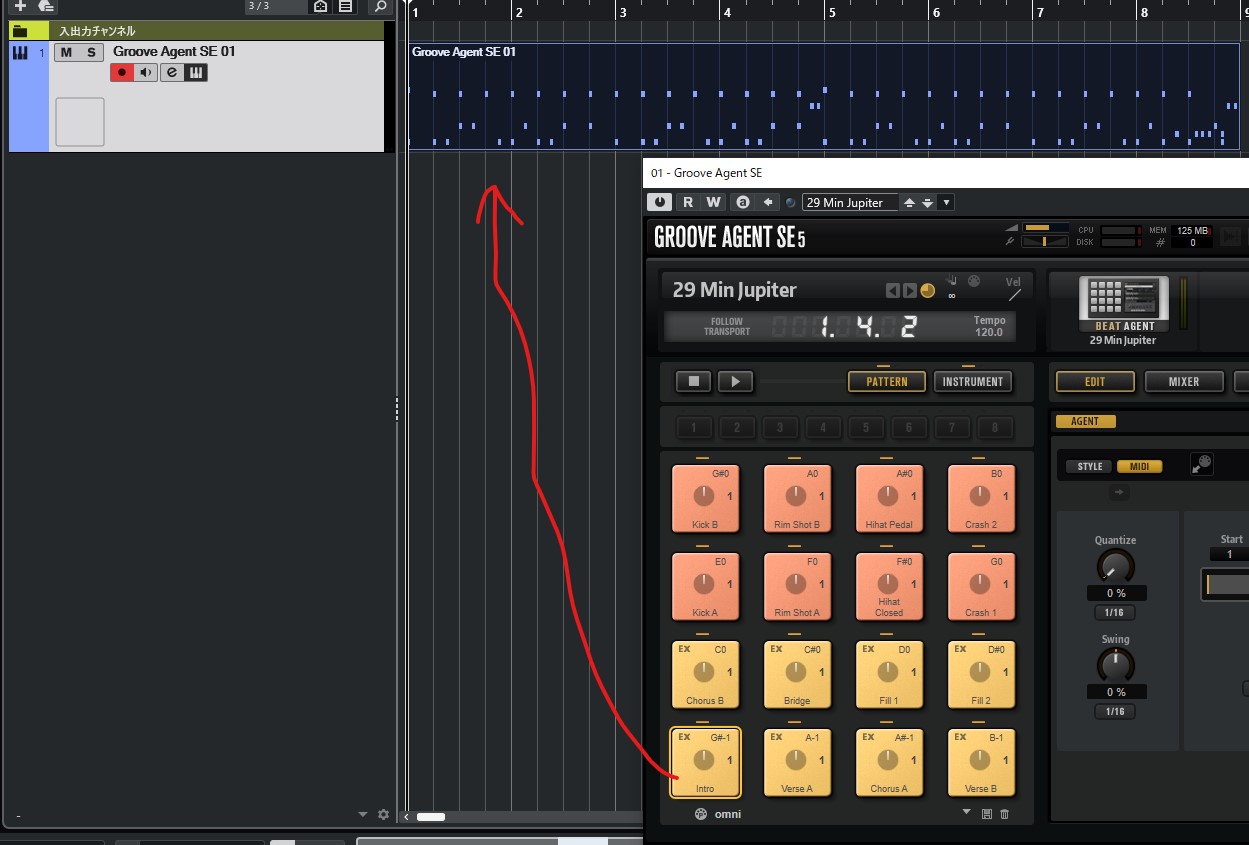This screenshot has width=1249, height=845.
Task: Trigger the Hihat Closed pad
Action: (889, 586)
